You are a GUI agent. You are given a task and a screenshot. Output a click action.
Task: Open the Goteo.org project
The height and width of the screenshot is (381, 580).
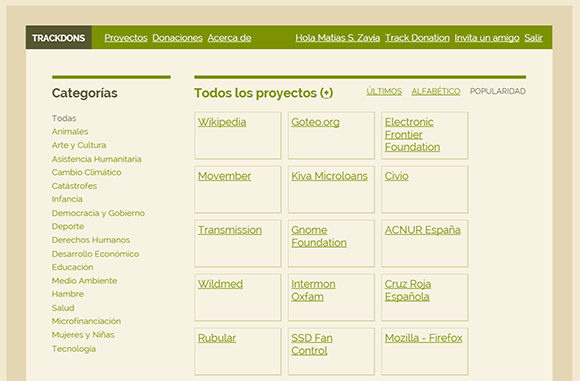(x=315, y=122)
